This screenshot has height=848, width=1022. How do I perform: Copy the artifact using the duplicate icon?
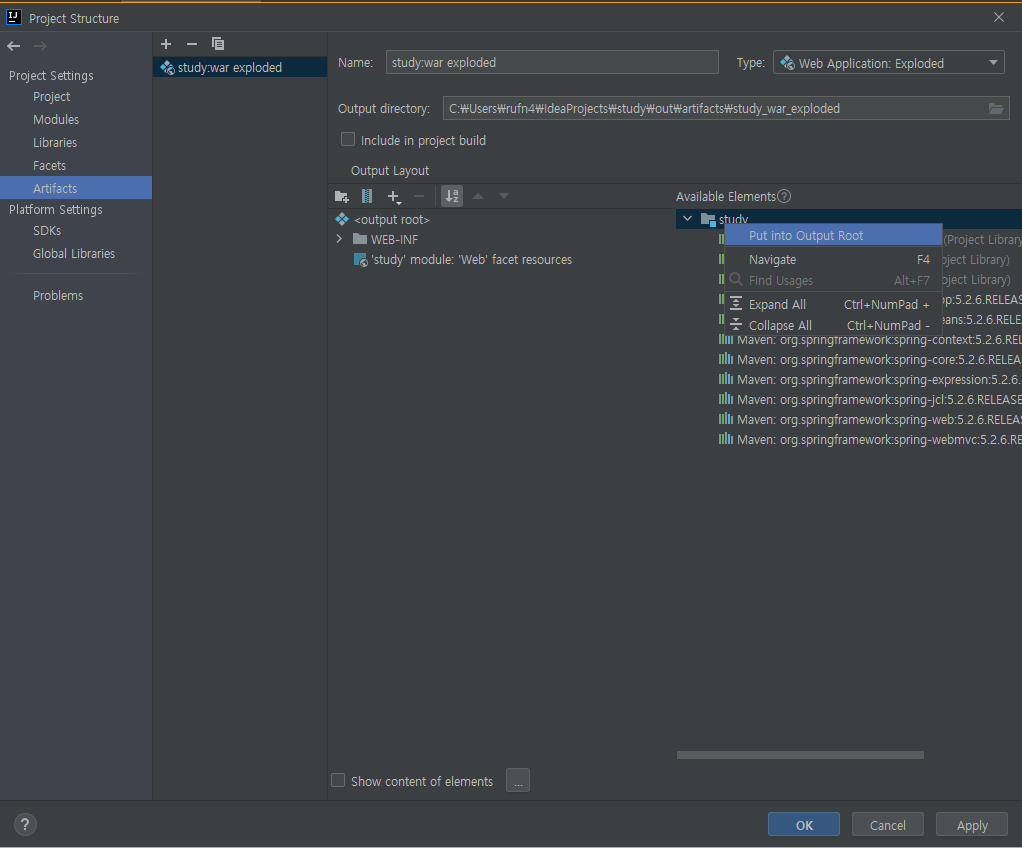[218, 44]
